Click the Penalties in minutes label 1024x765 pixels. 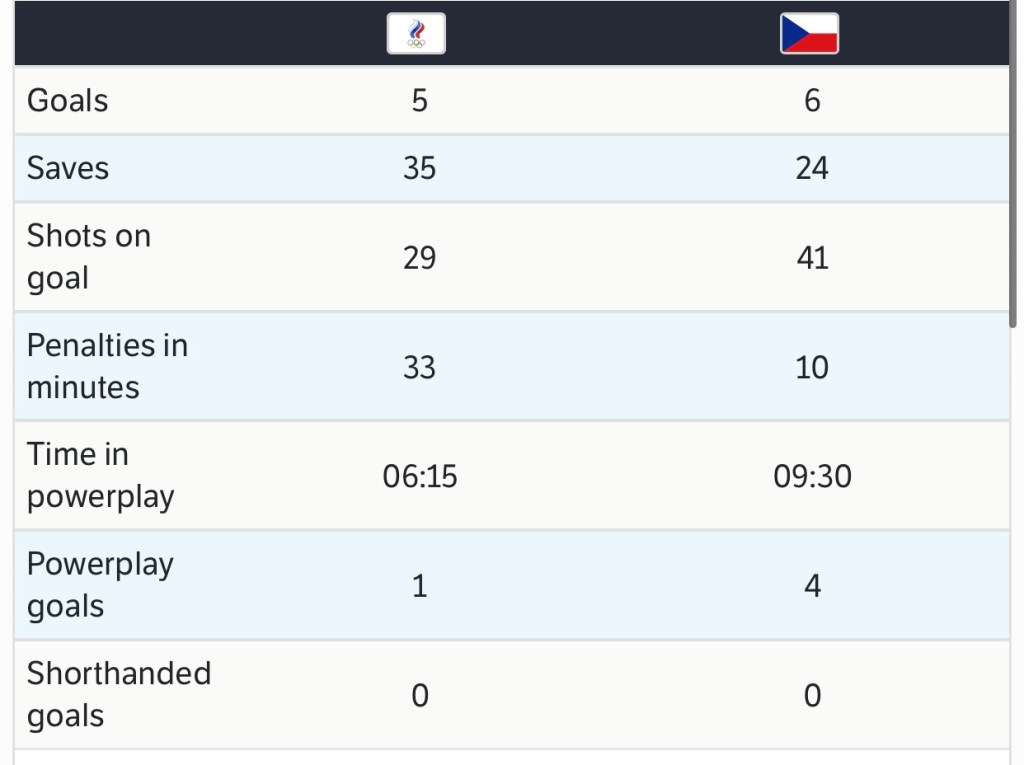coord(107,366)
